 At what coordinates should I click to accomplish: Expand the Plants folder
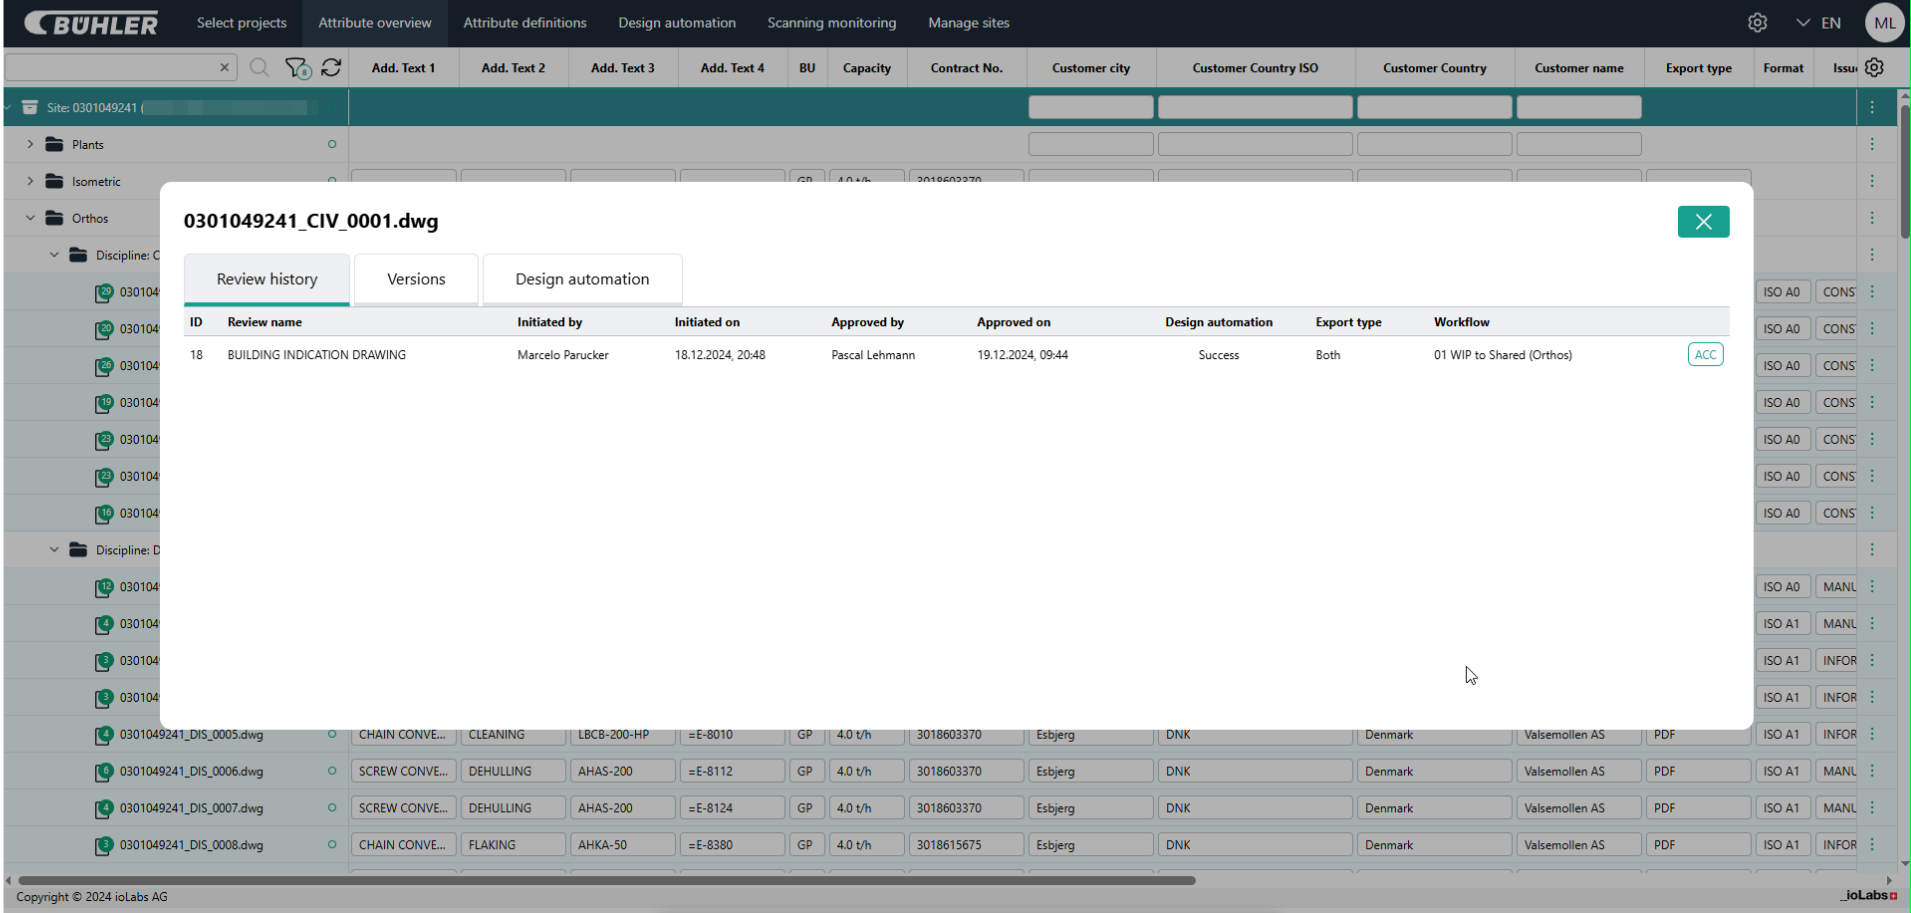pos(30,144)
